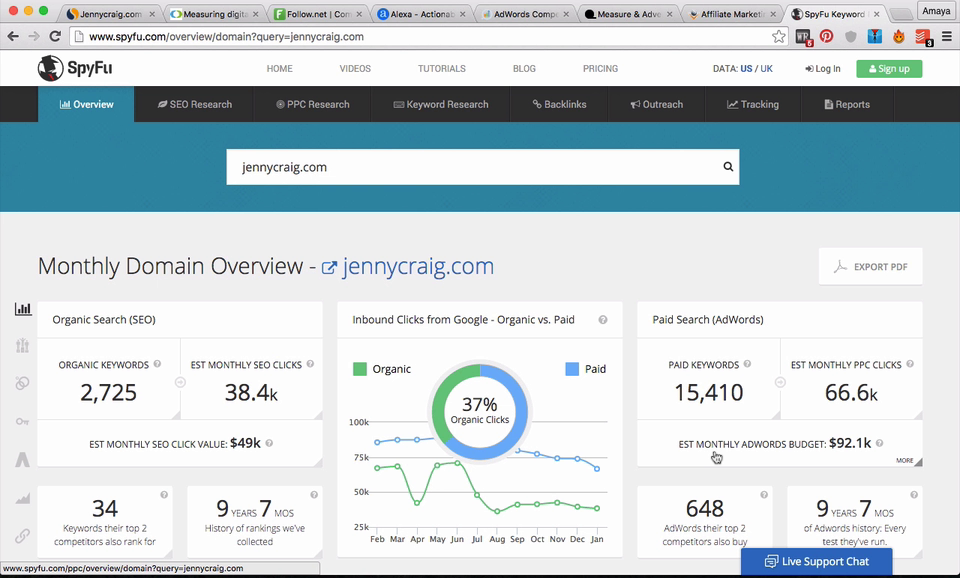Open Live Support Chat
Screen dimensions: 960x578
817,561
